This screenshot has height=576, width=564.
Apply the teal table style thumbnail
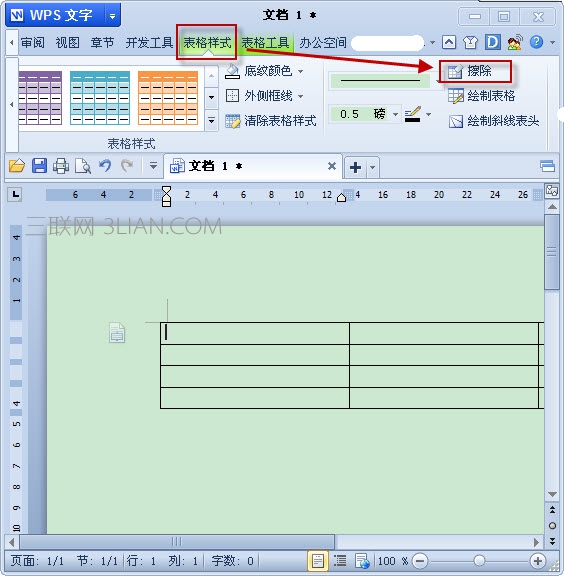click(100, 98)
